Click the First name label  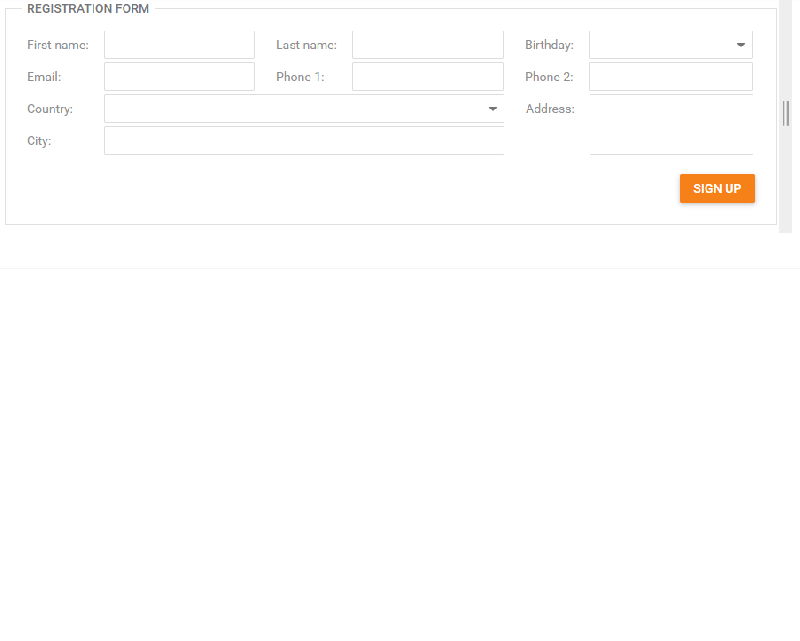(57, 45)
